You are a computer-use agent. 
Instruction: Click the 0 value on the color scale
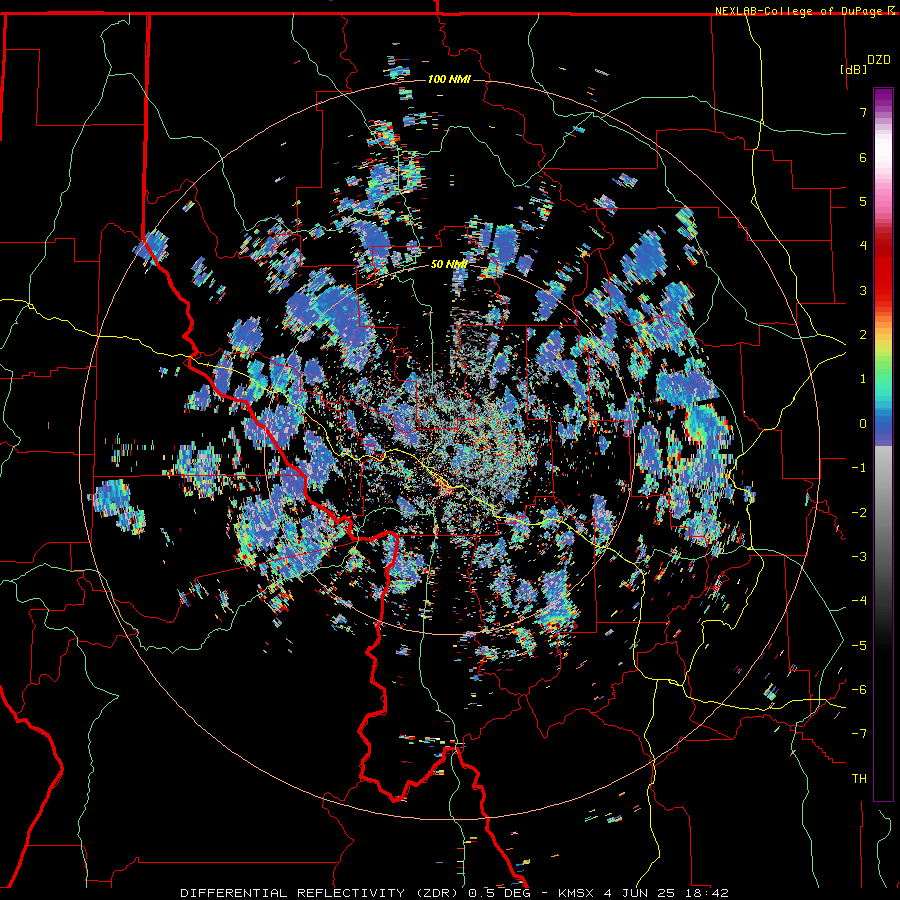coord(863,424)
